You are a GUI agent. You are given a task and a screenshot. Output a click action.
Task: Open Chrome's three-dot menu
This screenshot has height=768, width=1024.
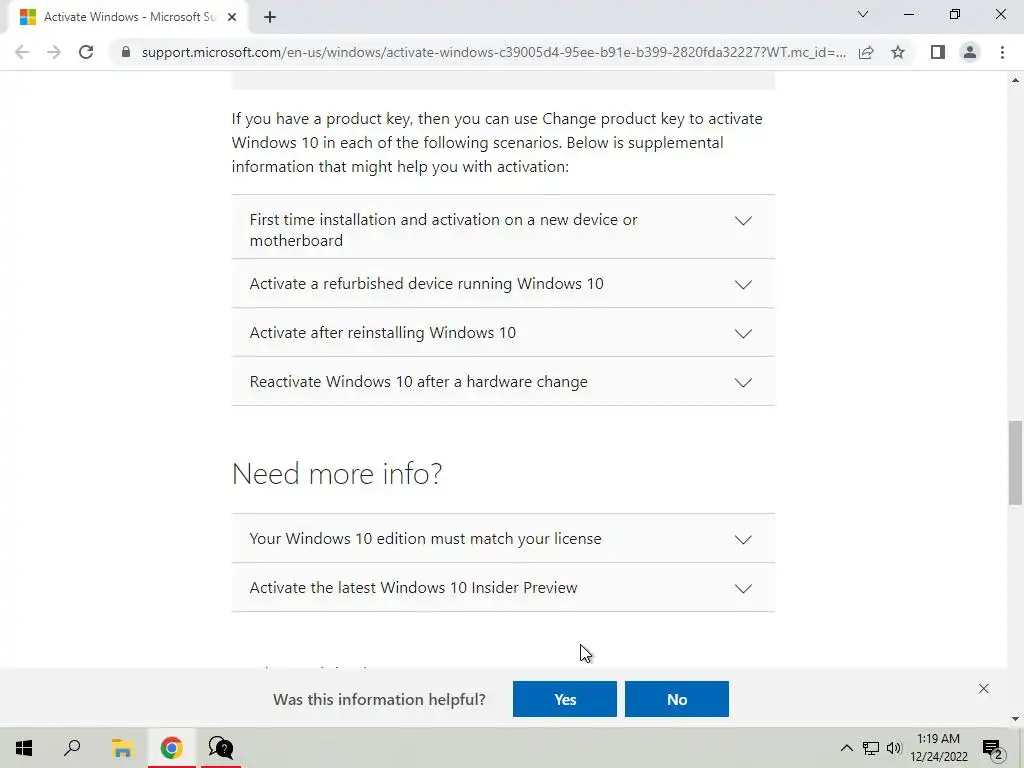[1002, 52]
